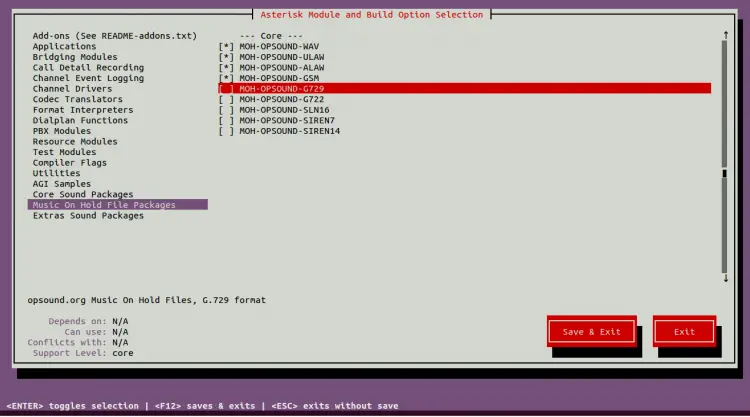Select Channel Event Logging category
This screenshot has width=750, height=417.
tap(88, 78)
